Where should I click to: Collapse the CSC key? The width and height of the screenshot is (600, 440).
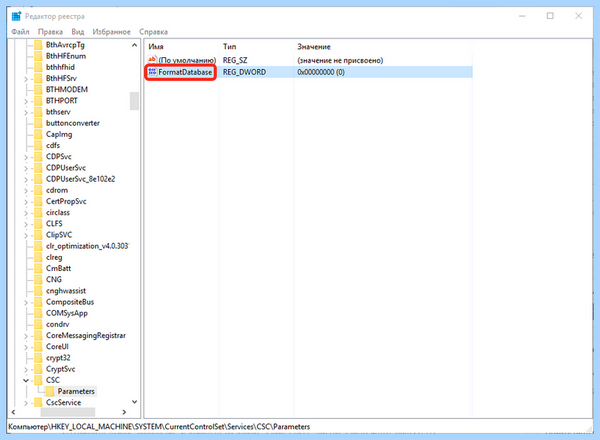(x=26, y=380)
